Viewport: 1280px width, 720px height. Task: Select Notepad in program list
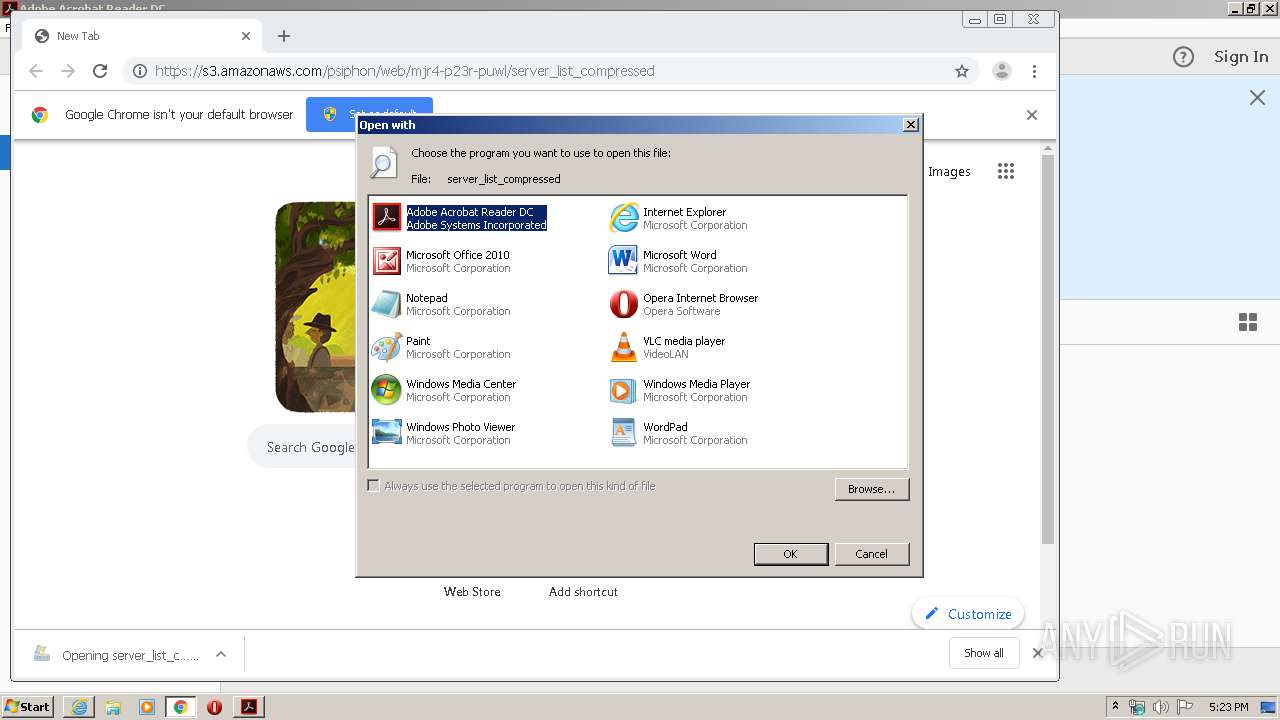pyautogui.click(x=441, y=304)
